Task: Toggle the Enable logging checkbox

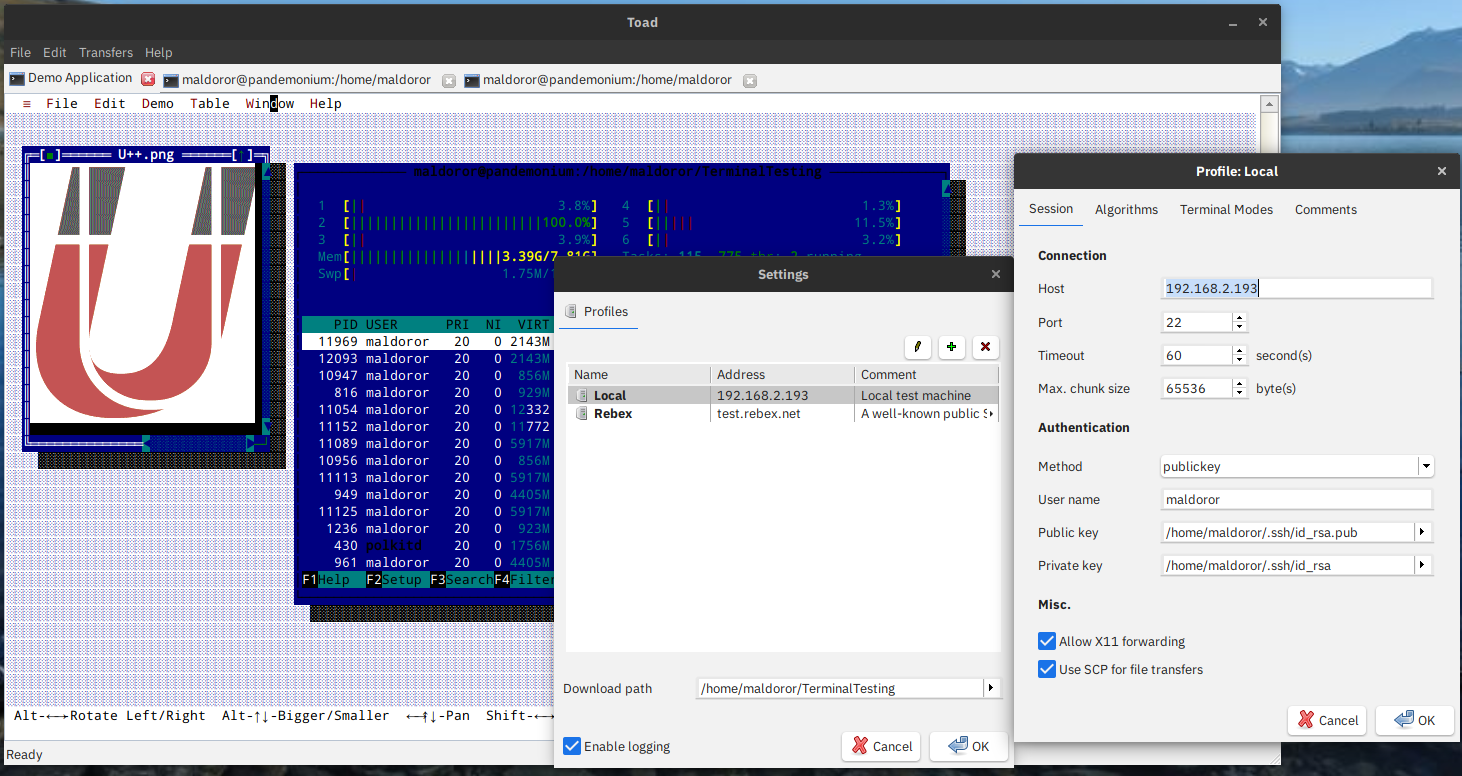Action: pos(572,746)
